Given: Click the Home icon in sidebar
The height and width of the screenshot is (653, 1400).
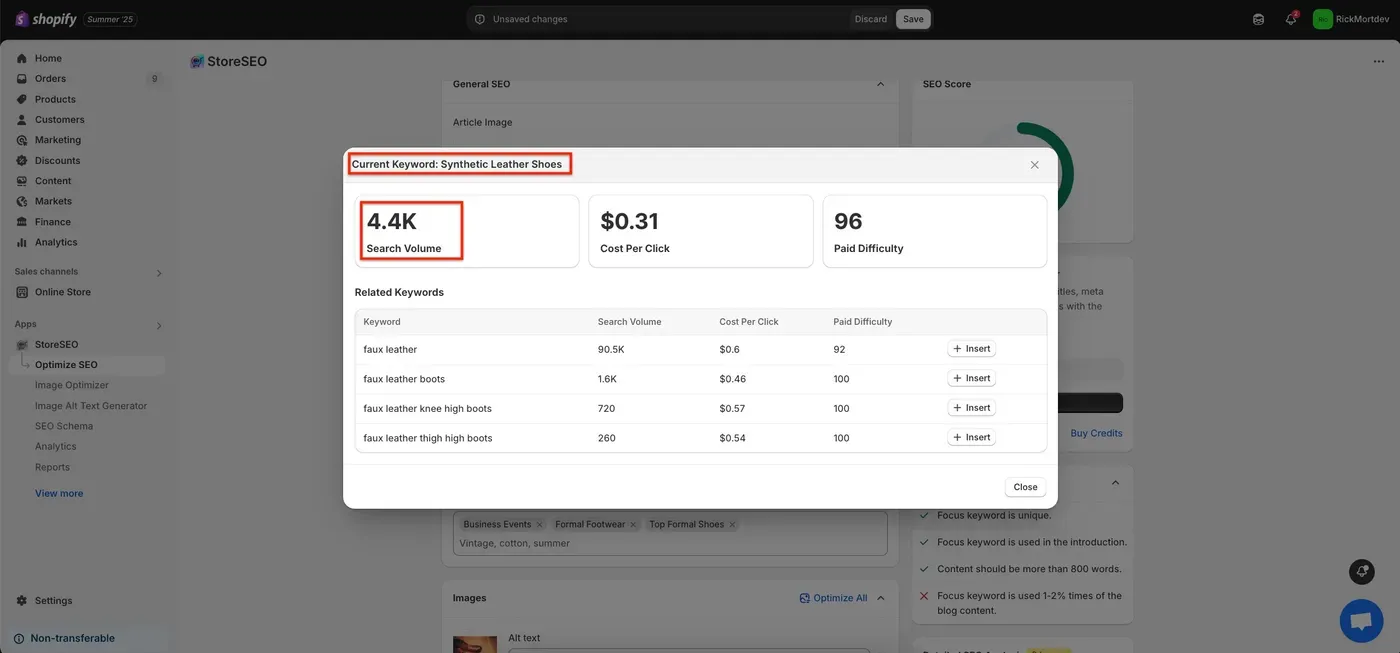Looking at the screenshot, I should coord(22,58).
